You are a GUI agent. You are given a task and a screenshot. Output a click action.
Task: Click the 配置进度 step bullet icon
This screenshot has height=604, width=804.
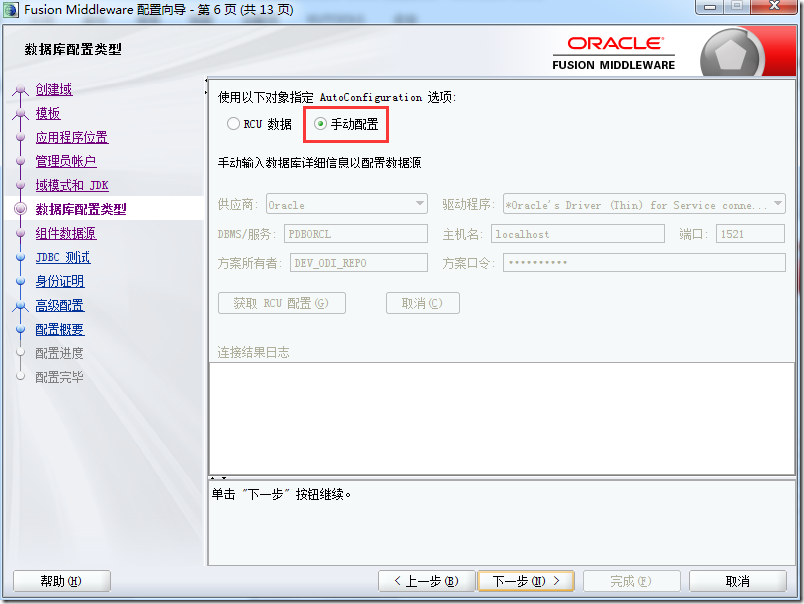[x=21, y=353]
